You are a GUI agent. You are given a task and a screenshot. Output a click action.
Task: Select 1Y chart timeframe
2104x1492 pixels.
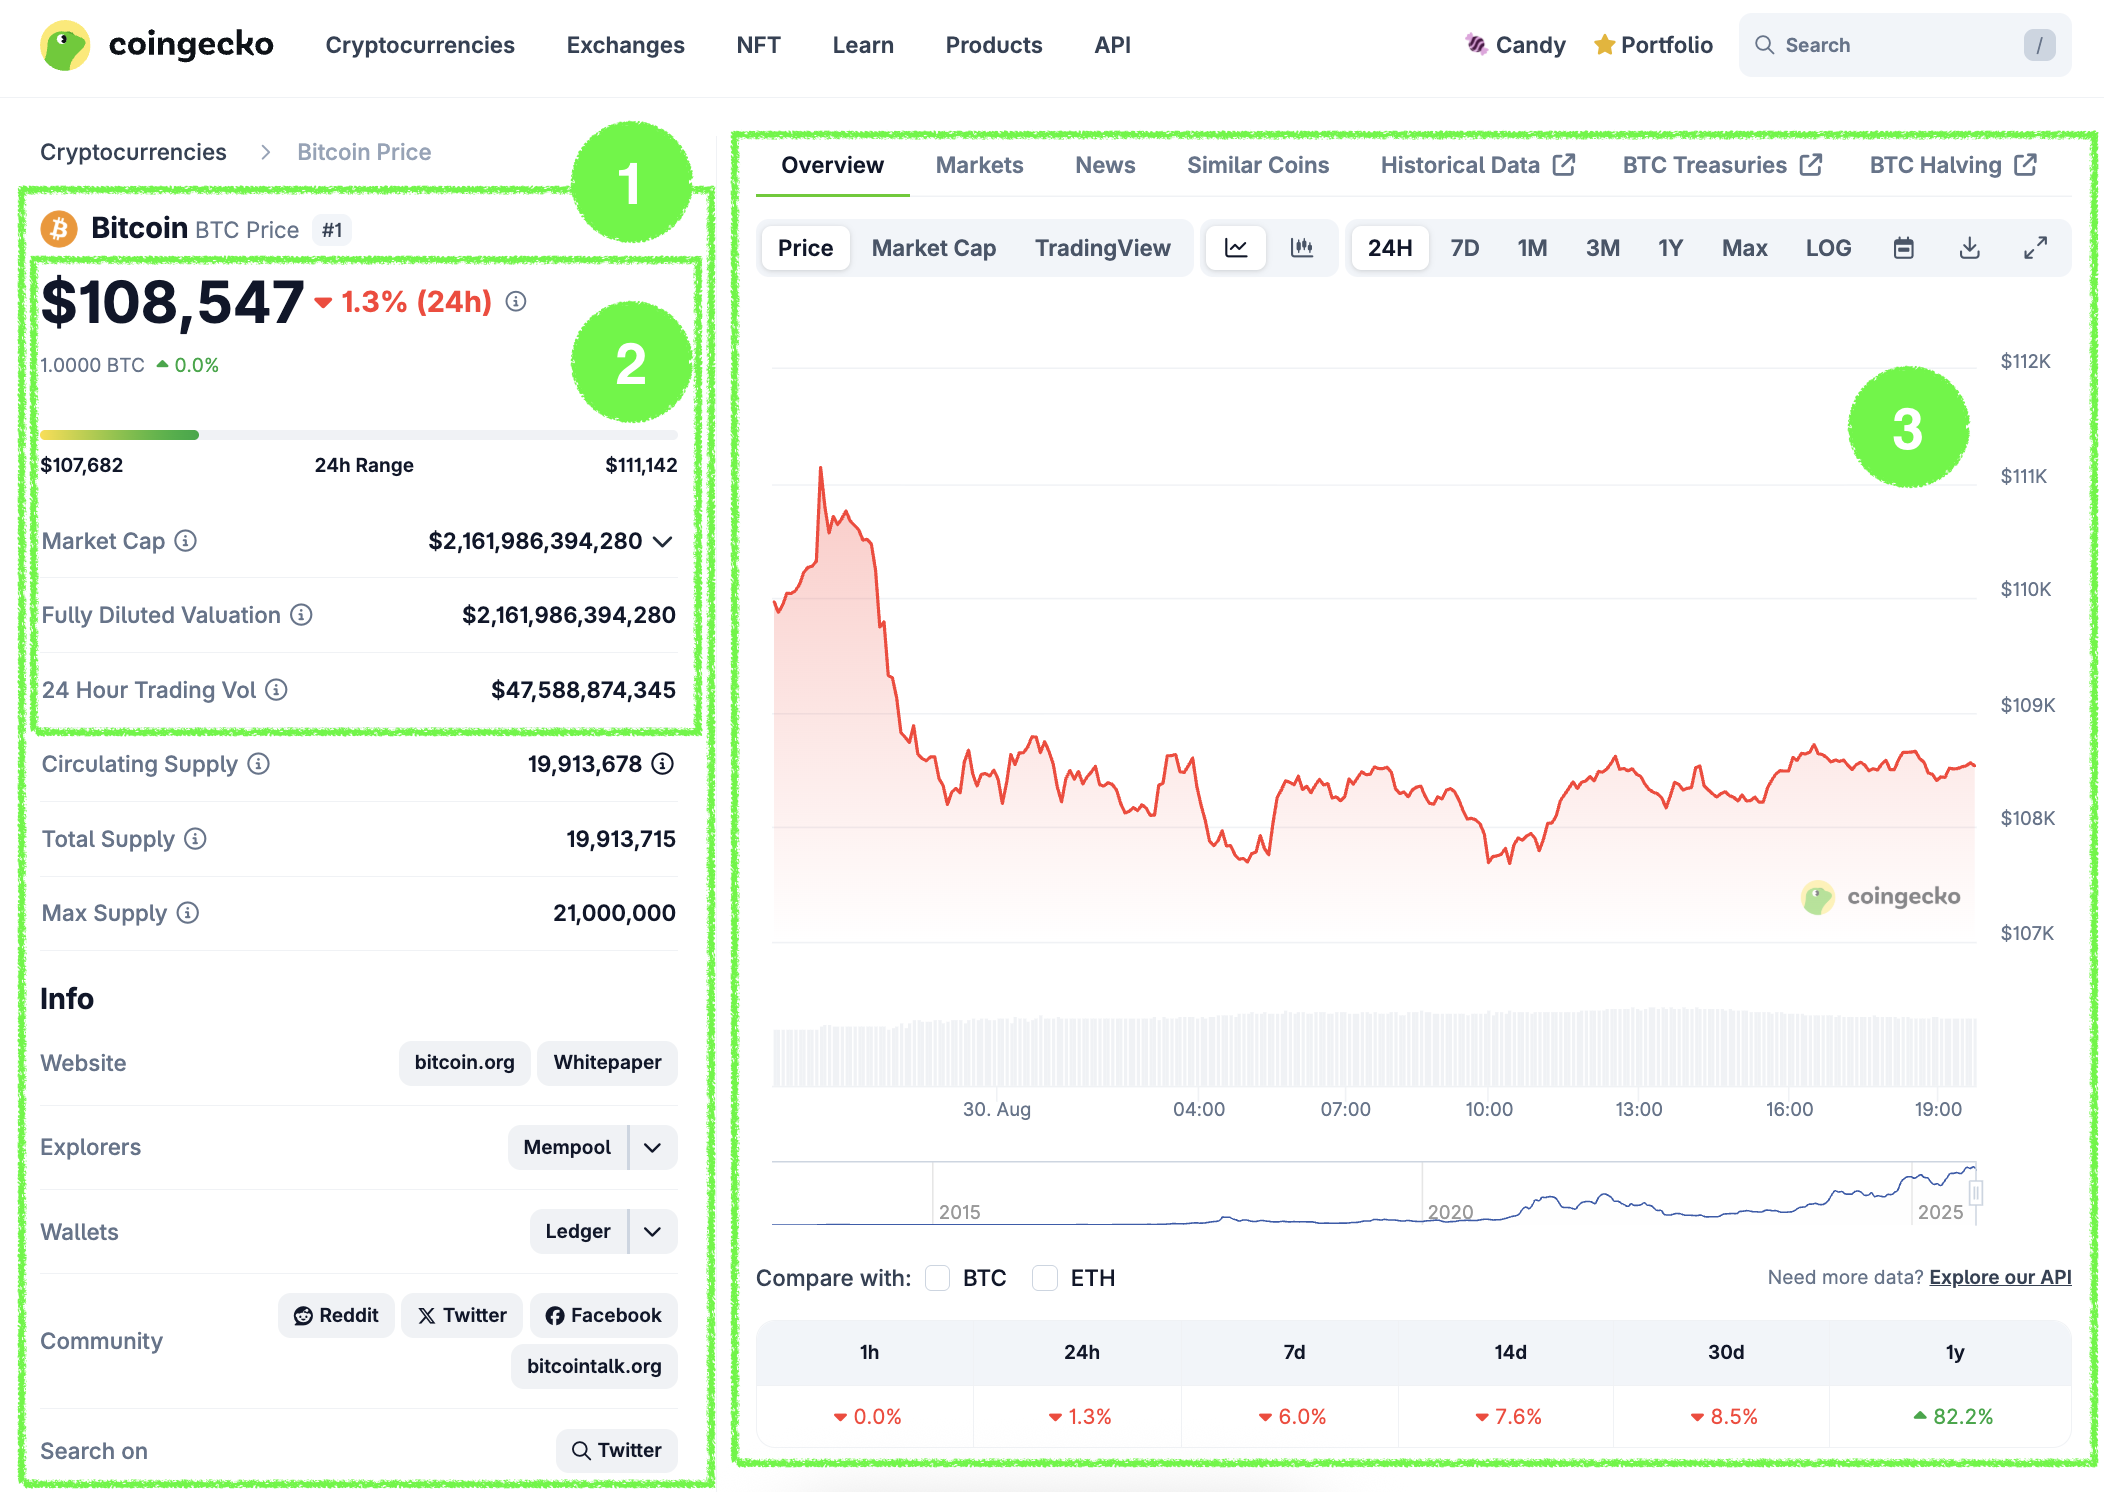pyautogui.click(x=1671, y=248)
